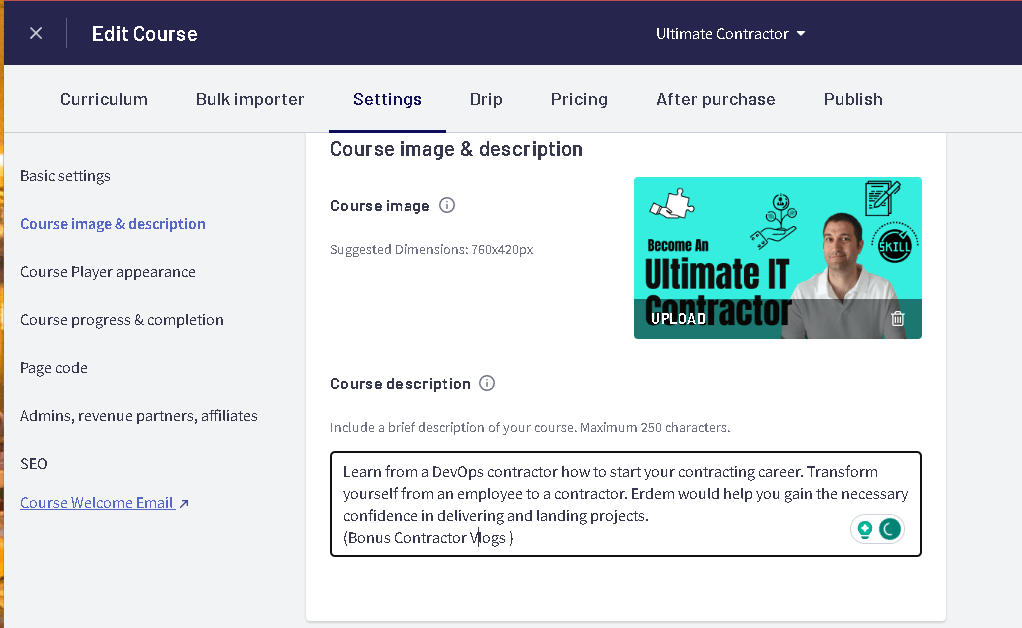This screenshot has height=628, width=1022.
Task: Select Course image & description sidebar item
Action: coord(113,224)
